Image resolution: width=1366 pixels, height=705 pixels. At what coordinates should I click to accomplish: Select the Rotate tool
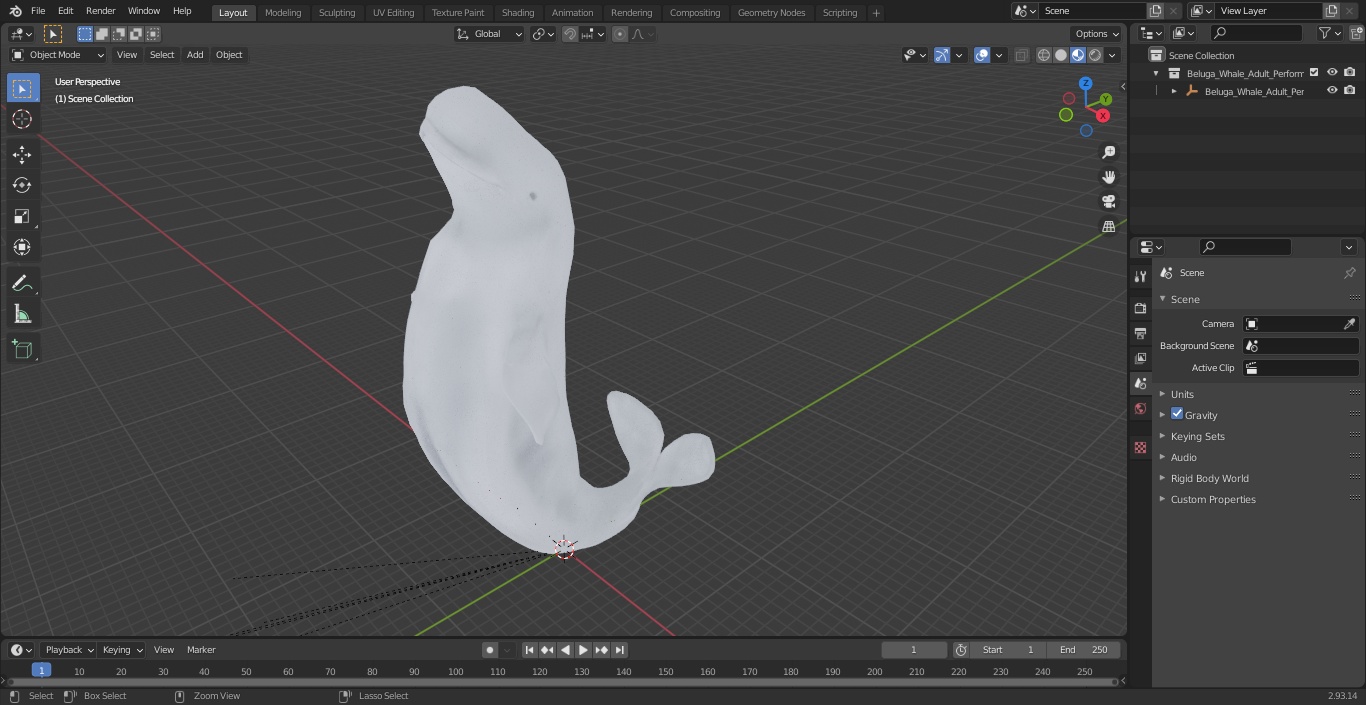coord(22,185)
